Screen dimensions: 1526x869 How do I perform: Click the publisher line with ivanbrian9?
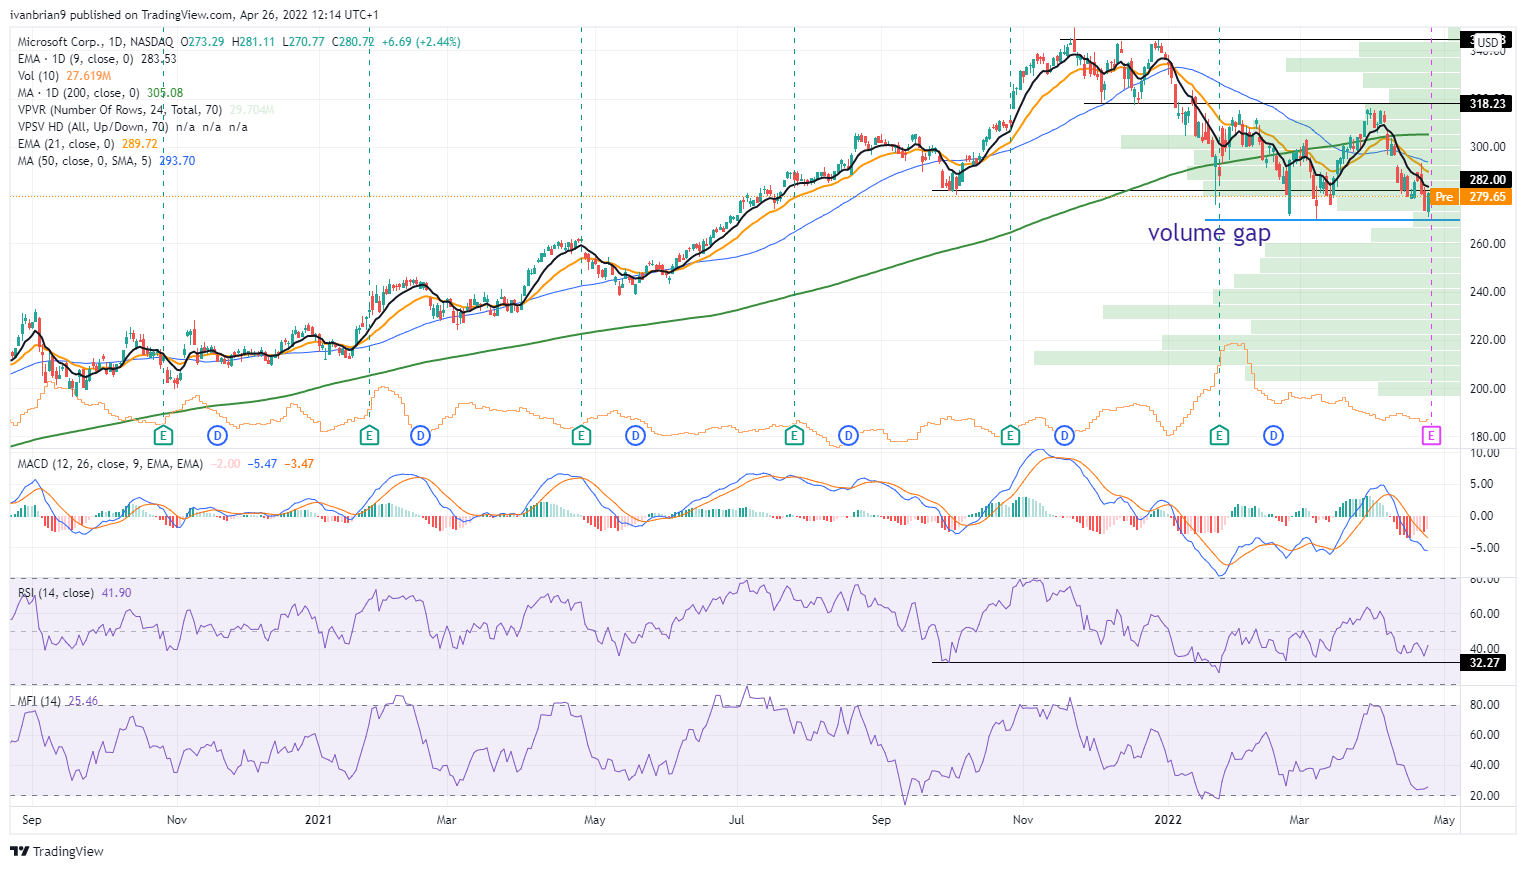click(194, 15)
